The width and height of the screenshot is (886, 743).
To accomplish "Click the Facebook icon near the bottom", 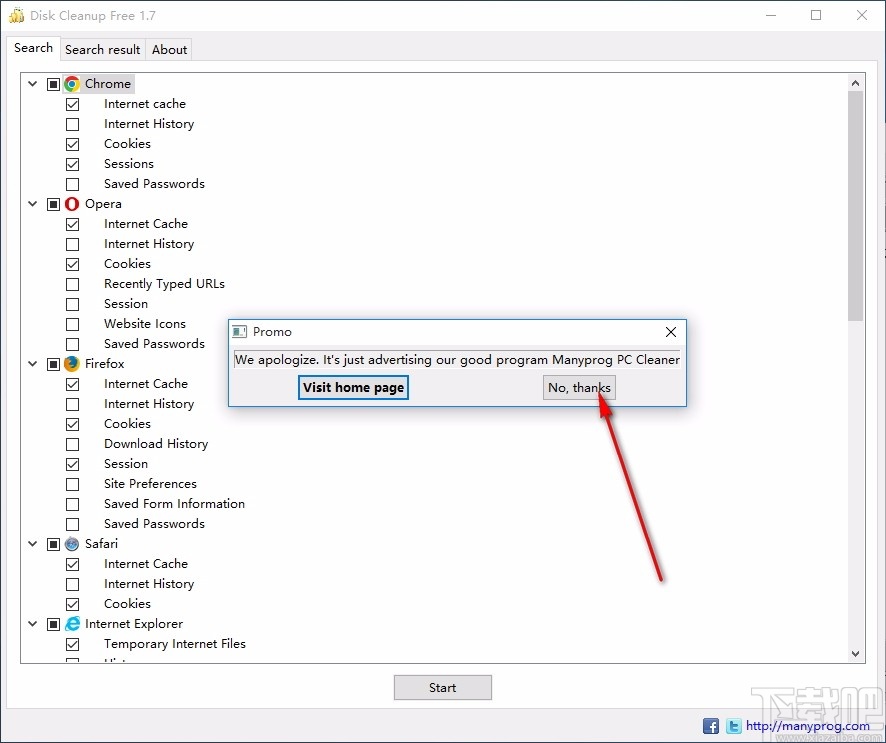I will point(710,725).
